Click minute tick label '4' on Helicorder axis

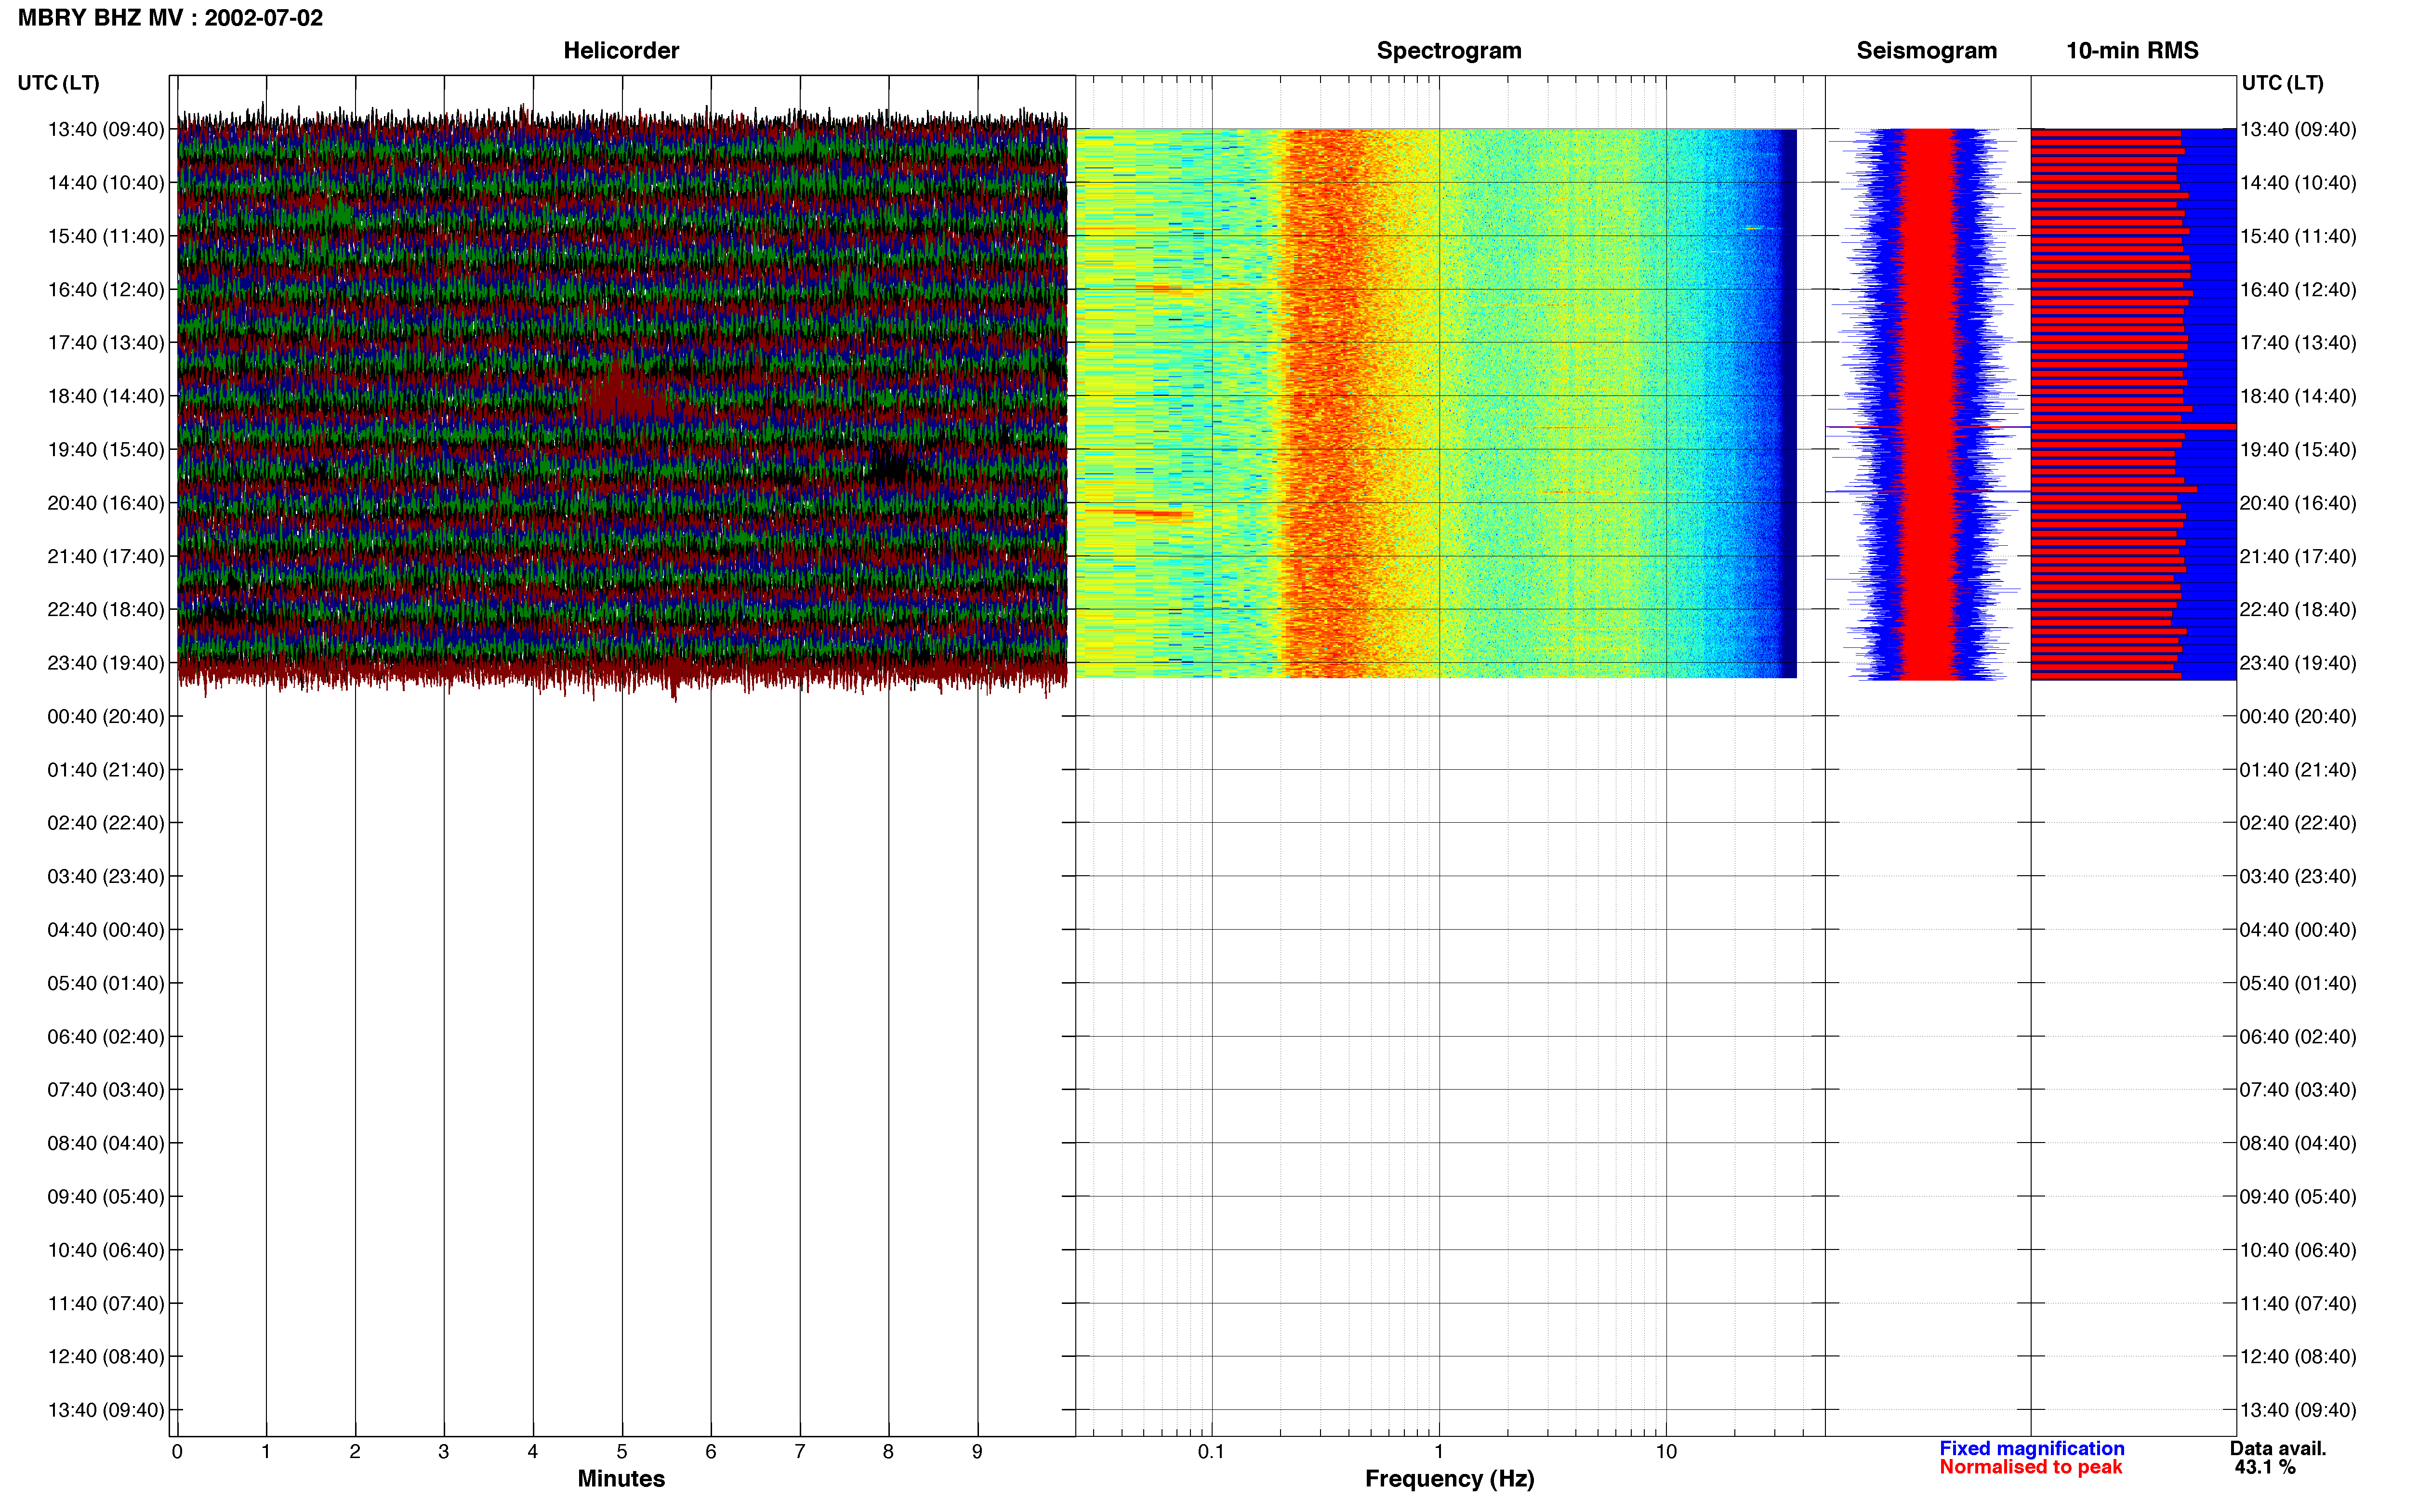coord(533,1452)
